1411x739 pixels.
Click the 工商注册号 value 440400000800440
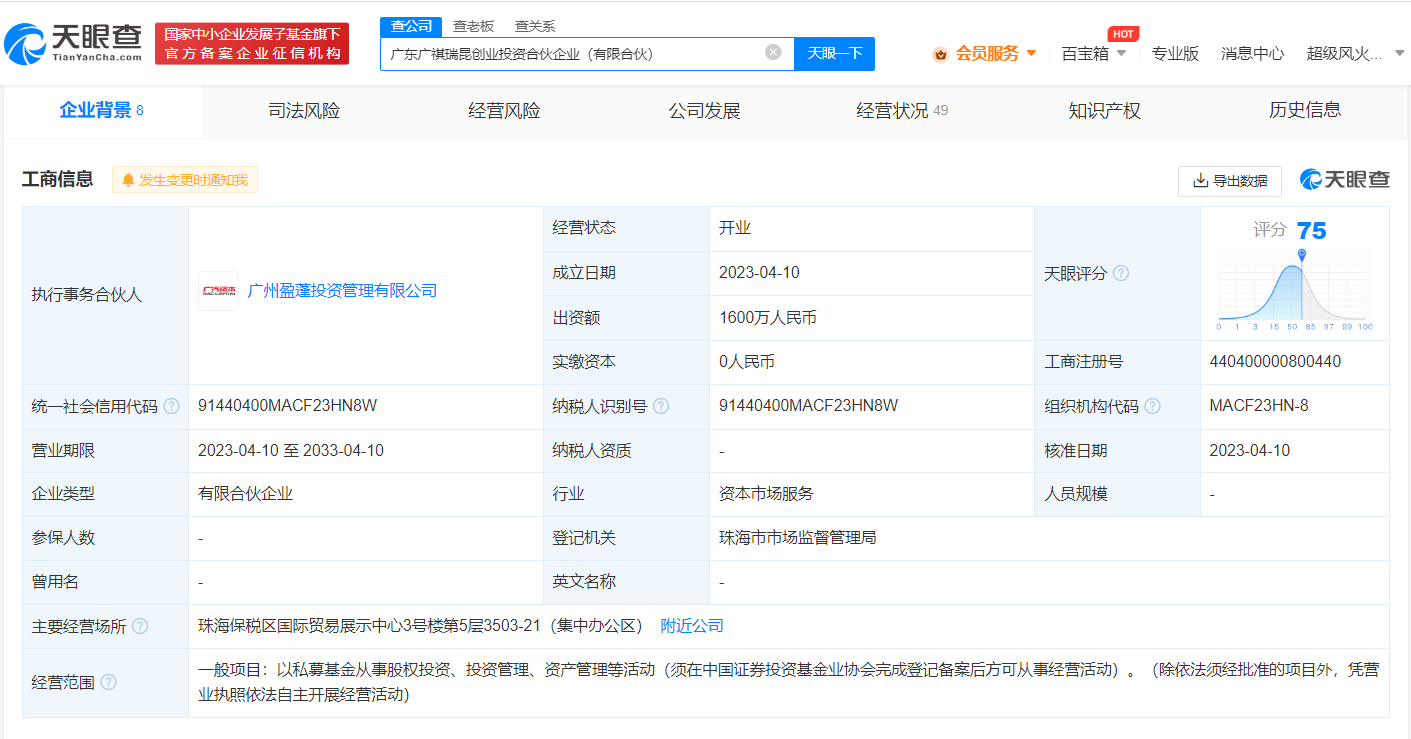[1275, 362]
